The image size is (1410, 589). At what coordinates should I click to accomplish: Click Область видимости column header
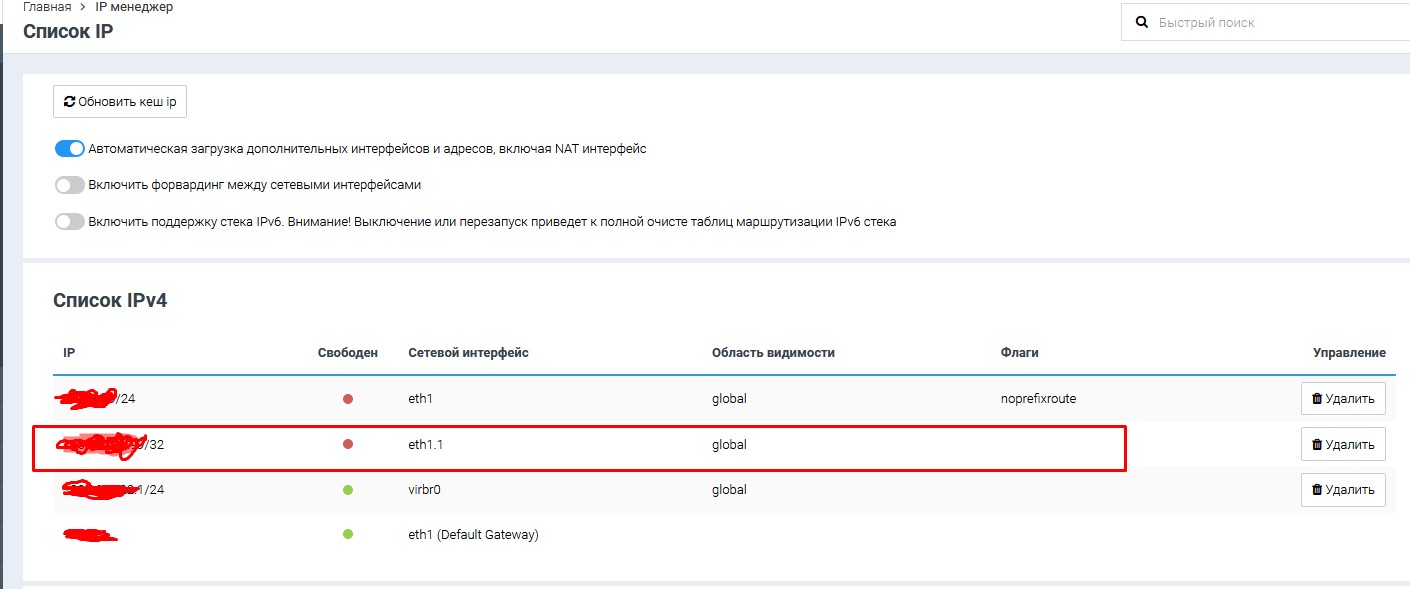point(772,353)
